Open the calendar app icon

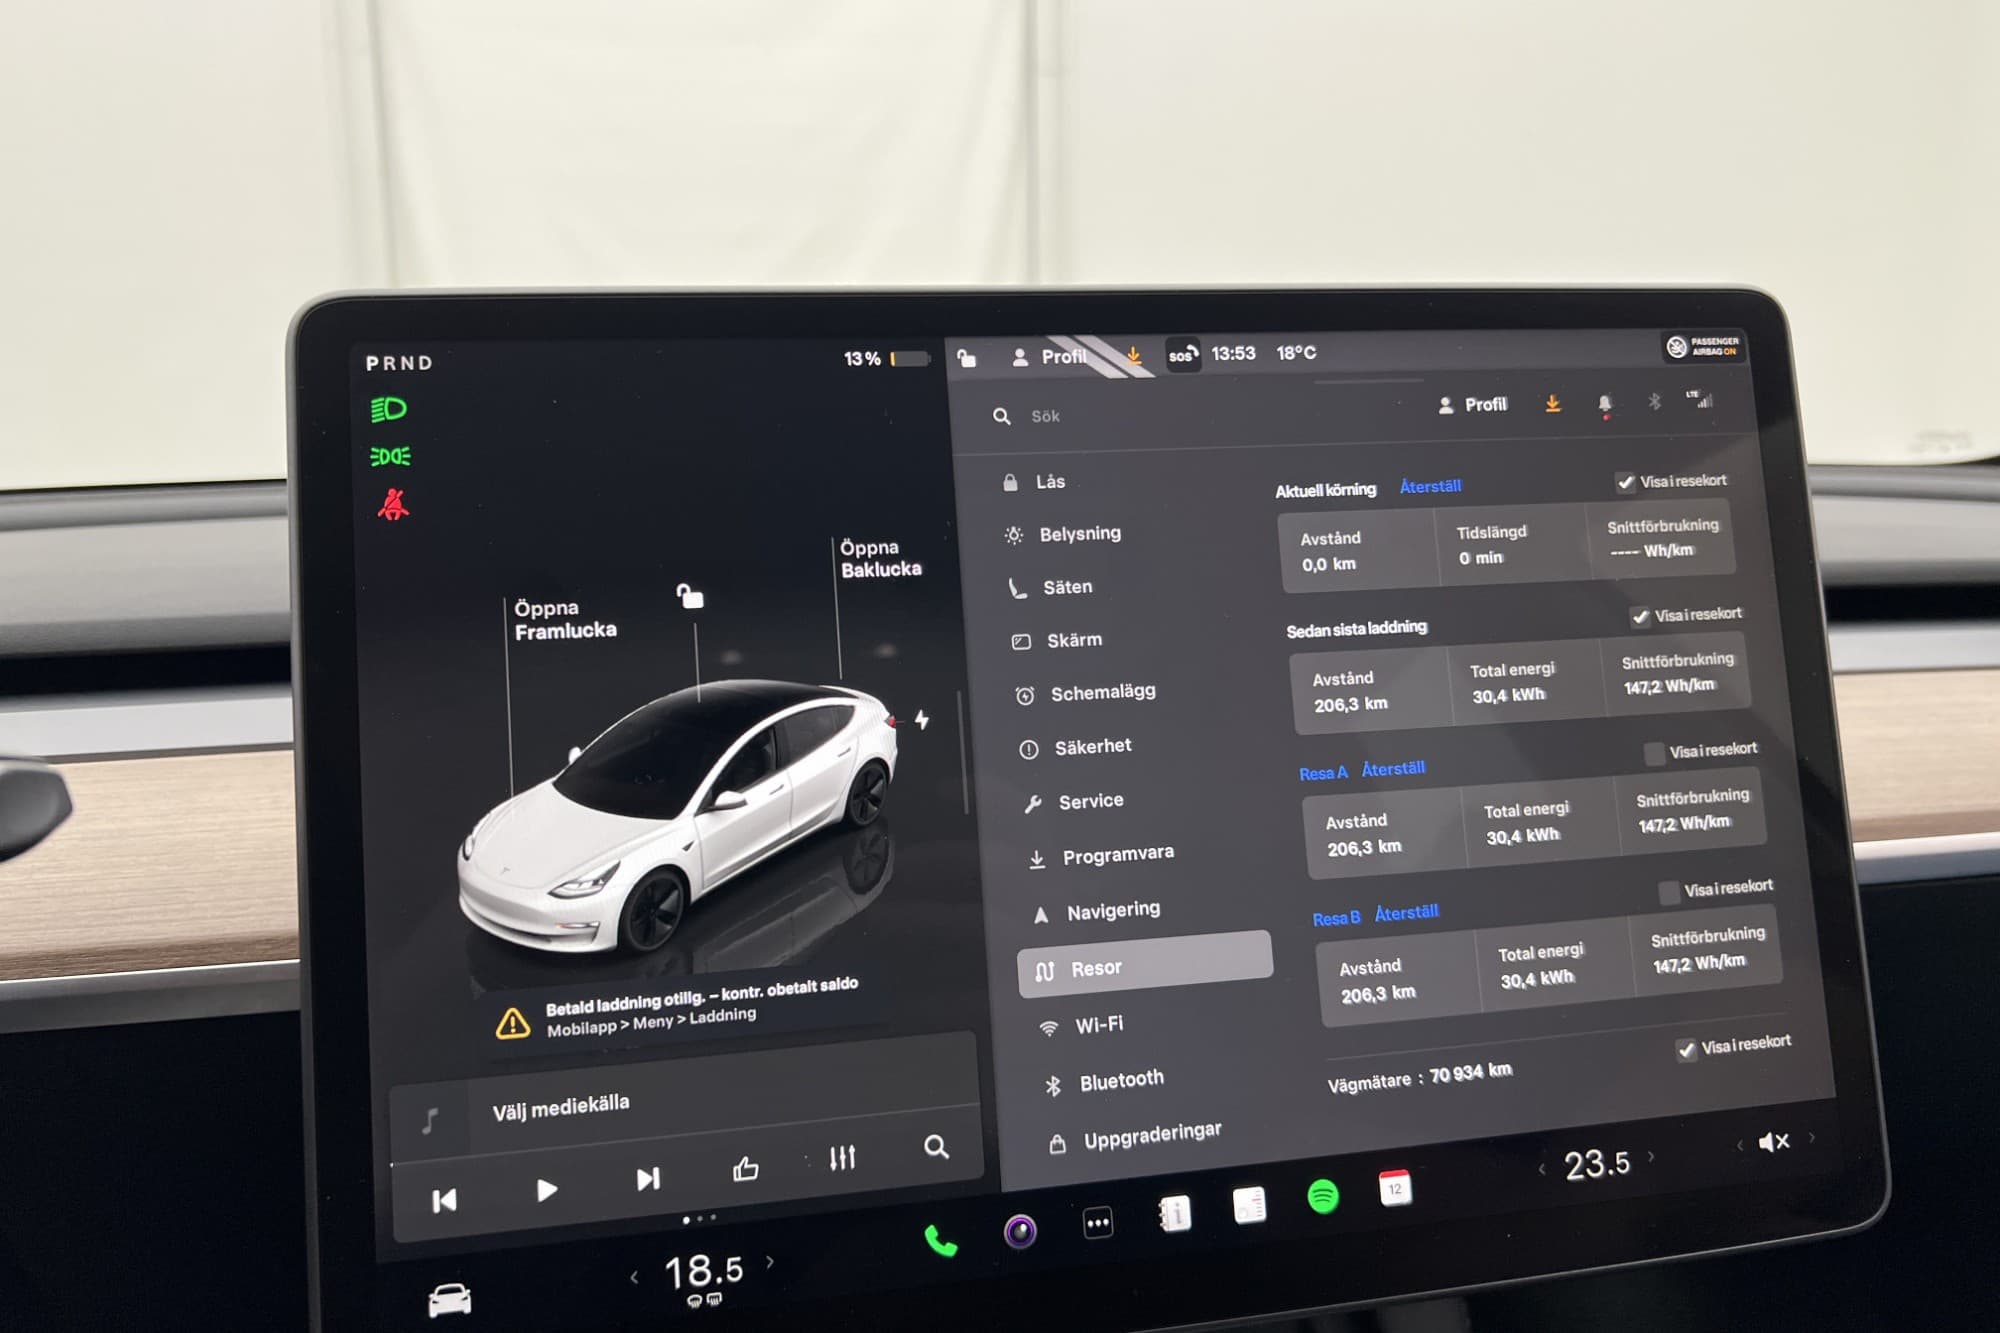[x=1395, y=1188]
